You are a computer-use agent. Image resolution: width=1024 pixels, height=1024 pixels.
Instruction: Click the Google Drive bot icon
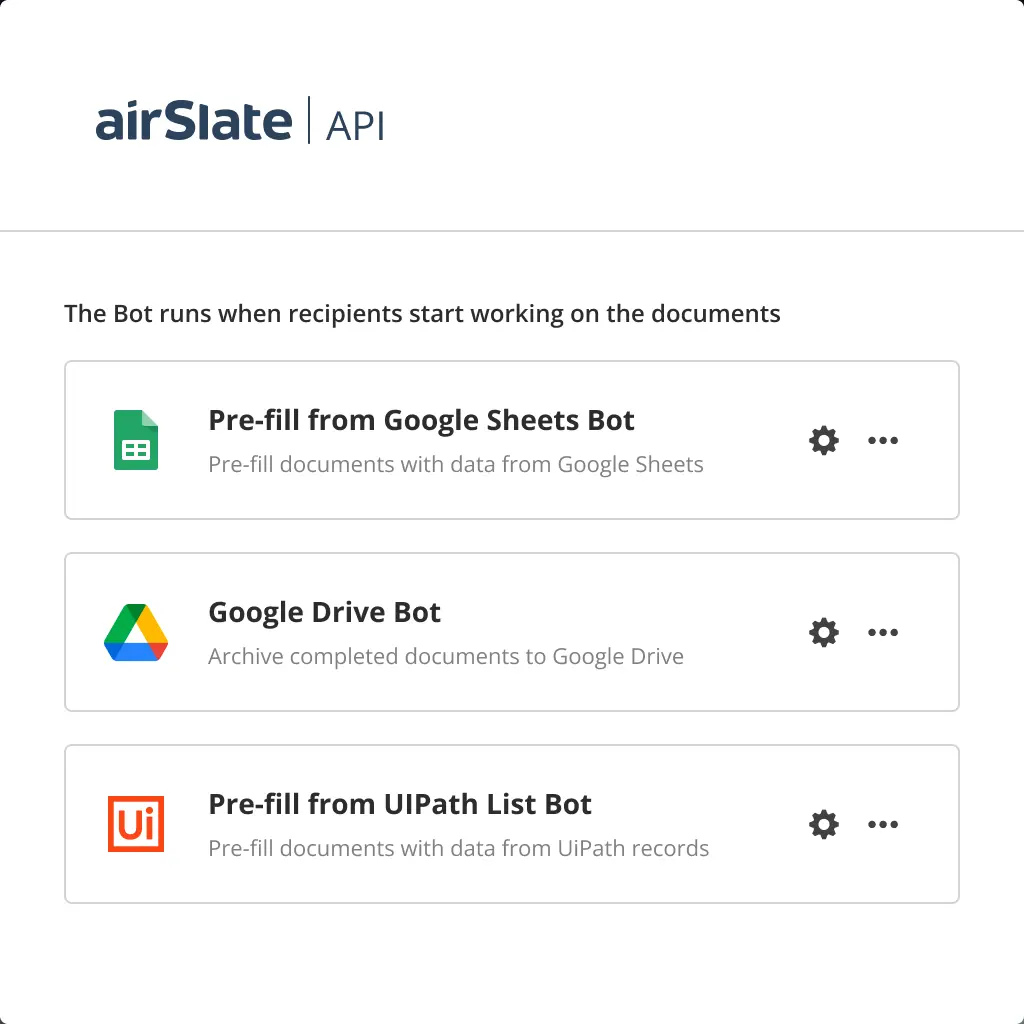click(x=137, y=632)
